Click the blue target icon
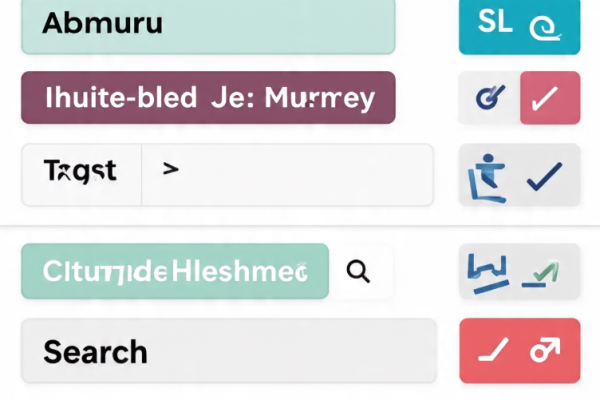Screen dimensions: 600x400 (489, 97)
